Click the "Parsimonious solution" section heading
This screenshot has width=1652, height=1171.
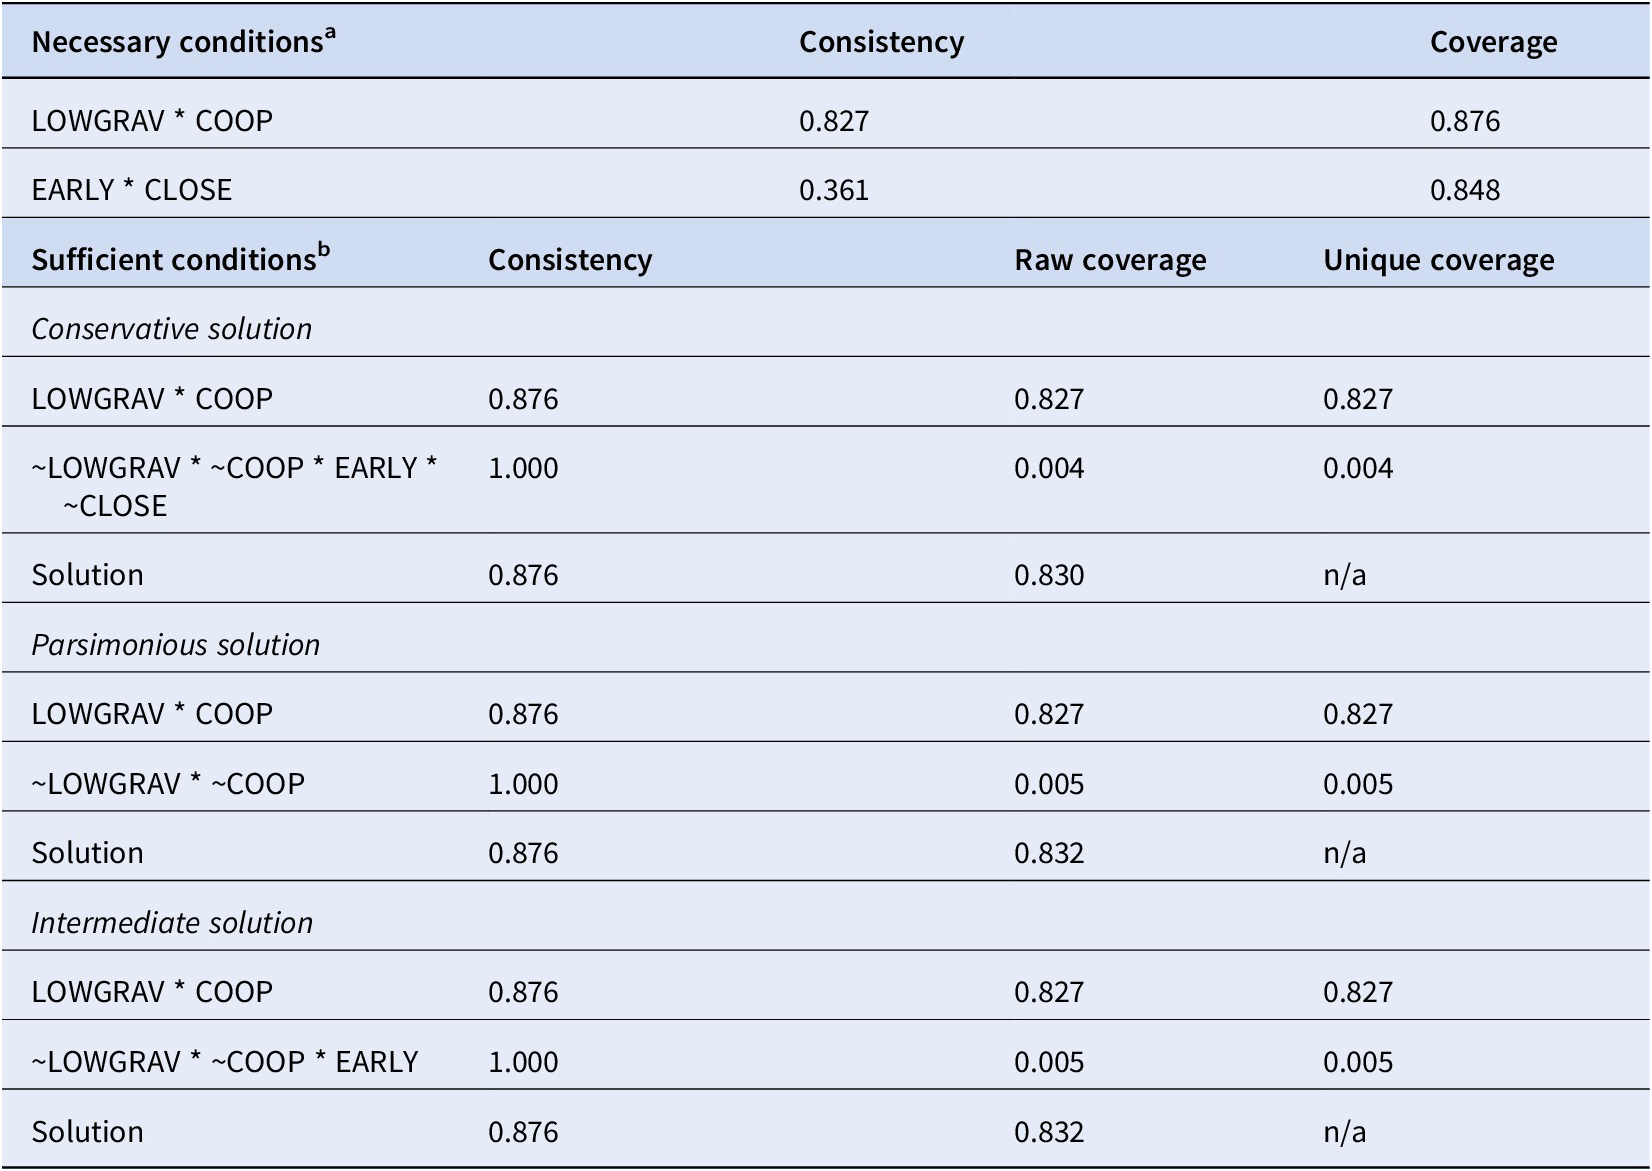175,645
